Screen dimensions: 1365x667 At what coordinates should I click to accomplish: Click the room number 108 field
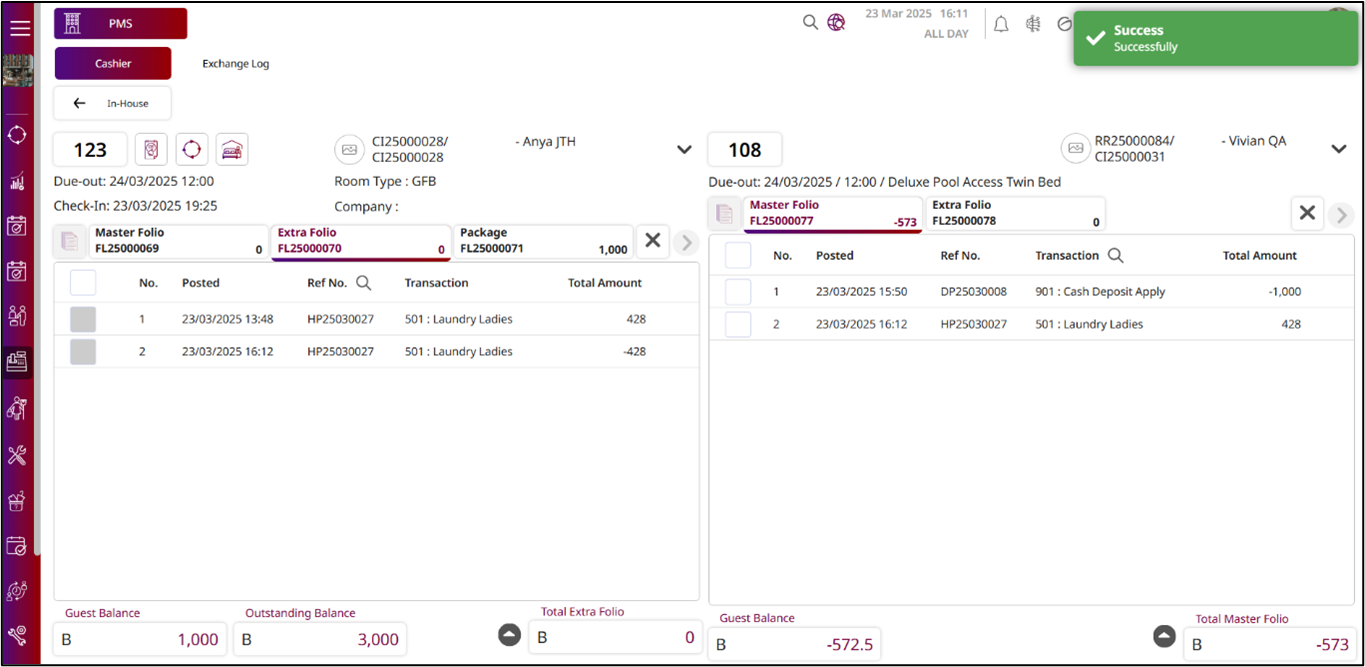coord(745,150)
